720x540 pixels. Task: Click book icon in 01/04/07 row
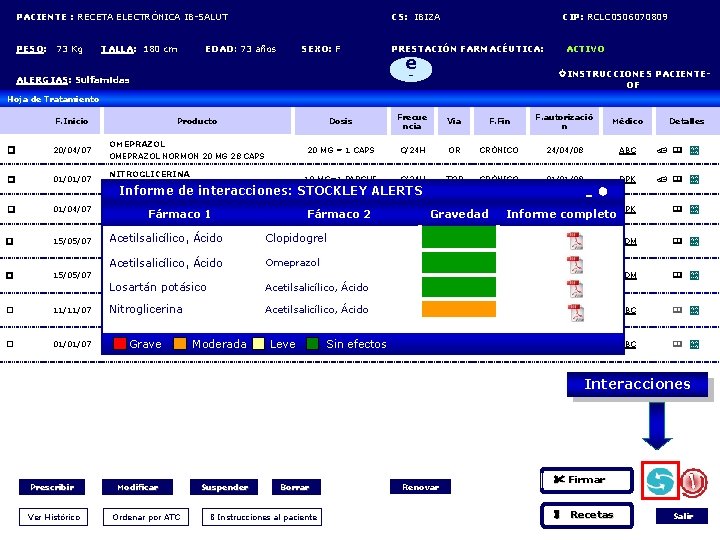(x=677, y=209)
